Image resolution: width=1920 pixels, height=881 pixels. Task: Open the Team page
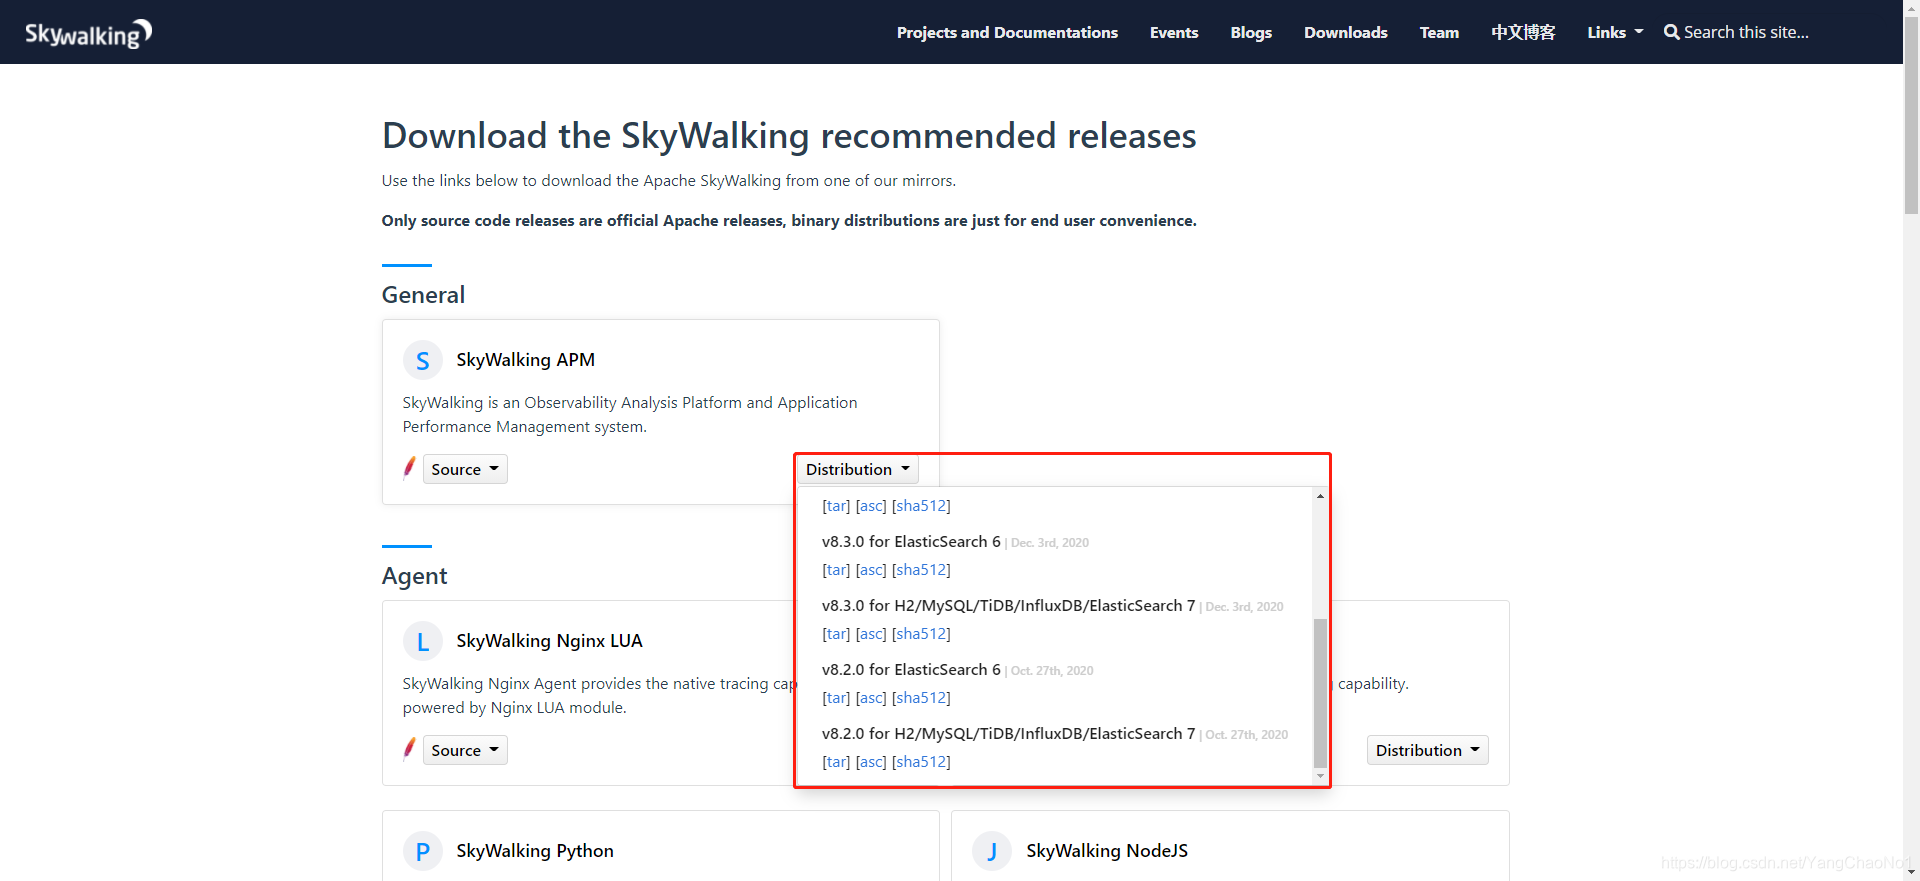click(1439, 32)
